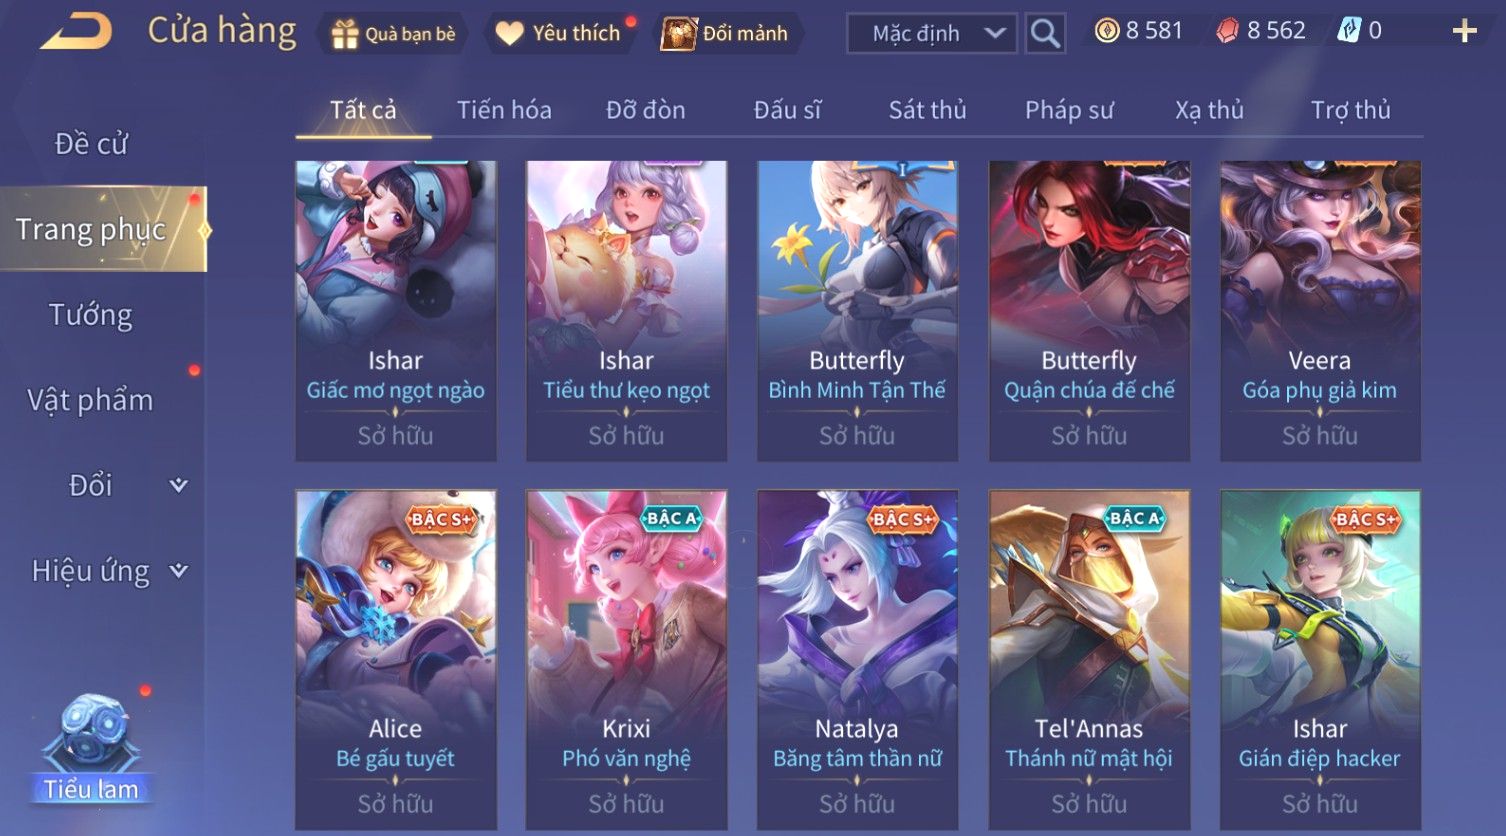Select the Tiến hóa tab

504,110
